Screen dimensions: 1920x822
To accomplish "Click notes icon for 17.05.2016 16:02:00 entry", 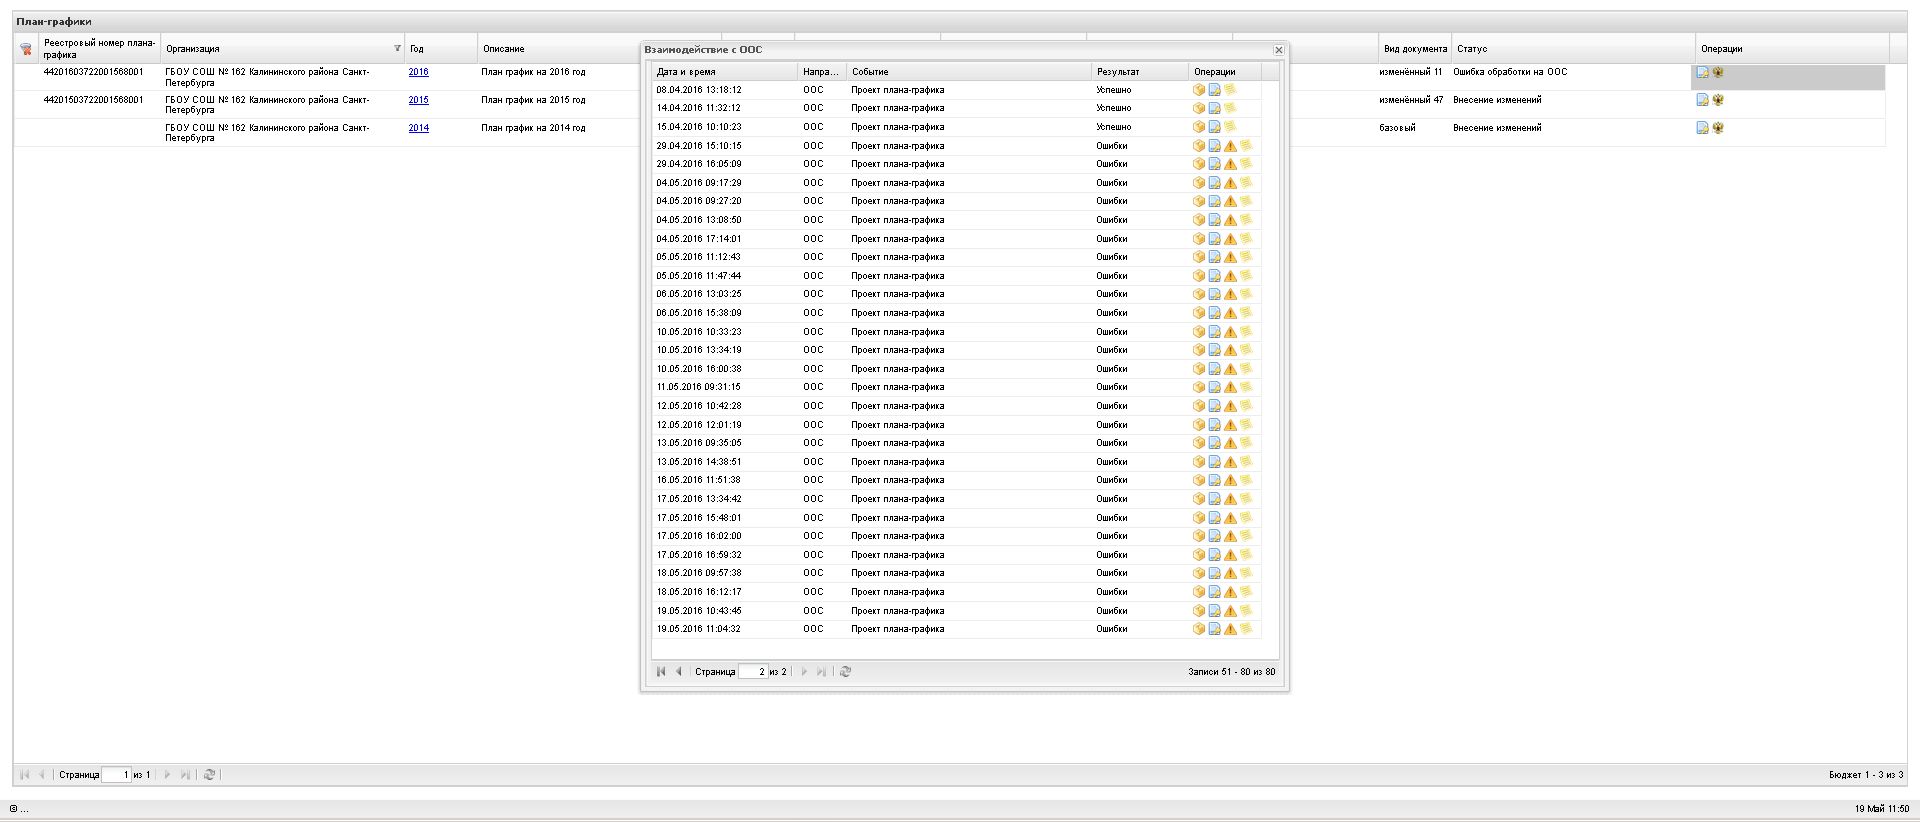I will 1246,536.
